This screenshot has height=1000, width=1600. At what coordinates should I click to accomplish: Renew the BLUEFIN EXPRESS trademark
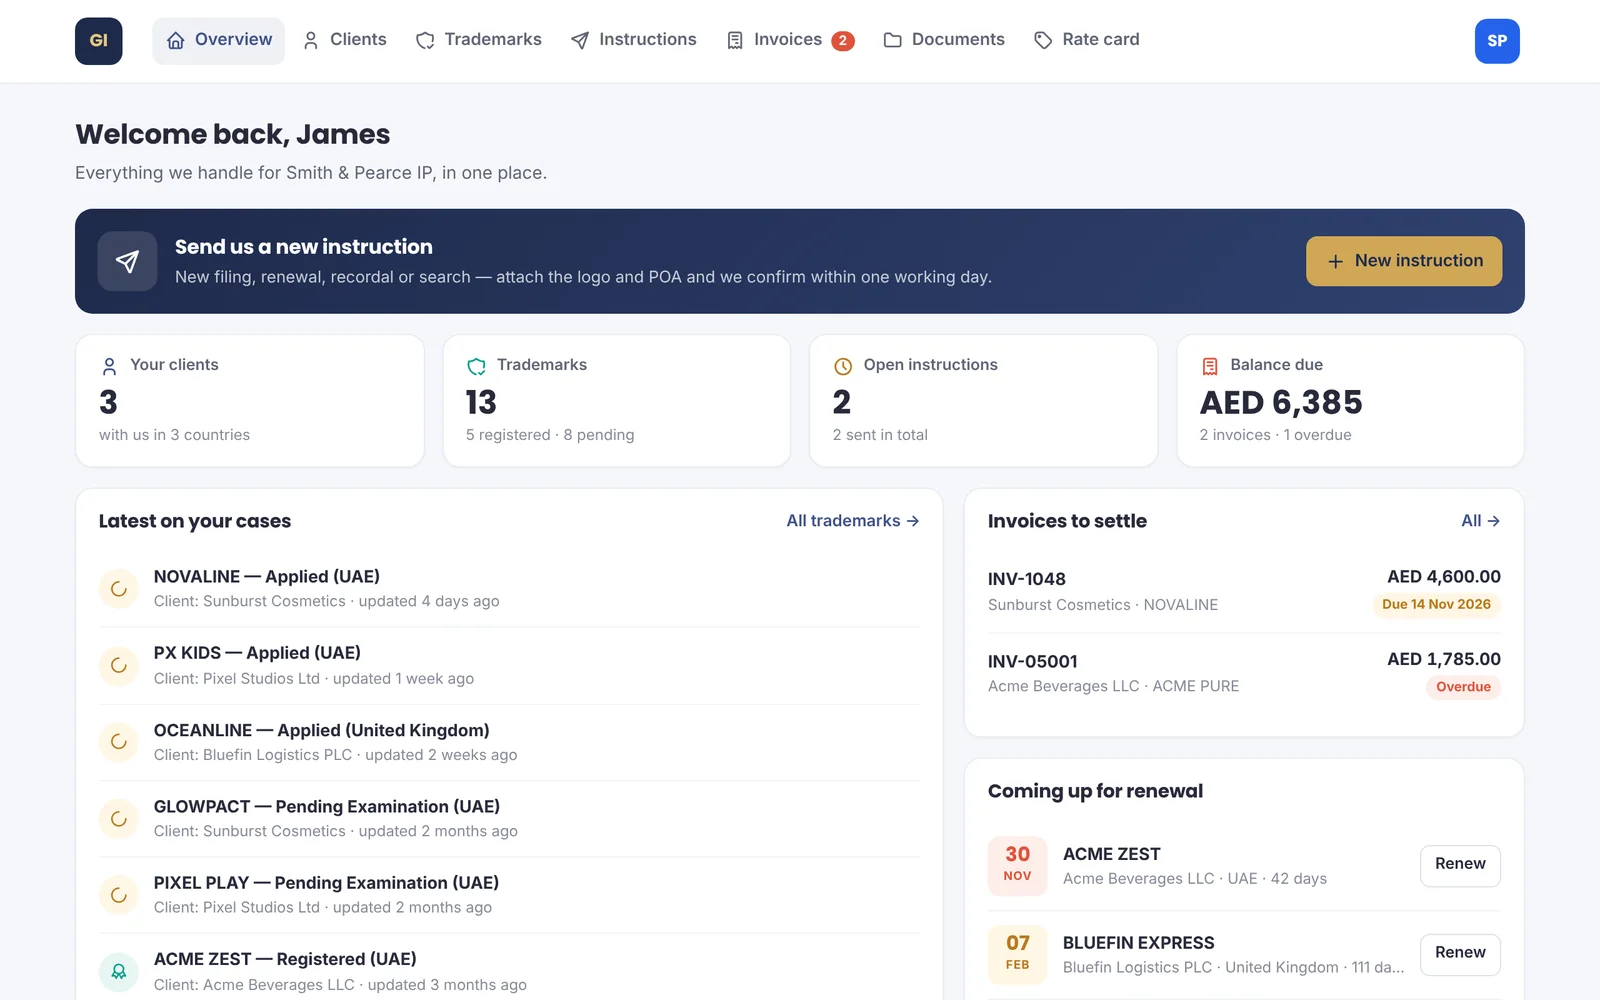coord(1460,954)
